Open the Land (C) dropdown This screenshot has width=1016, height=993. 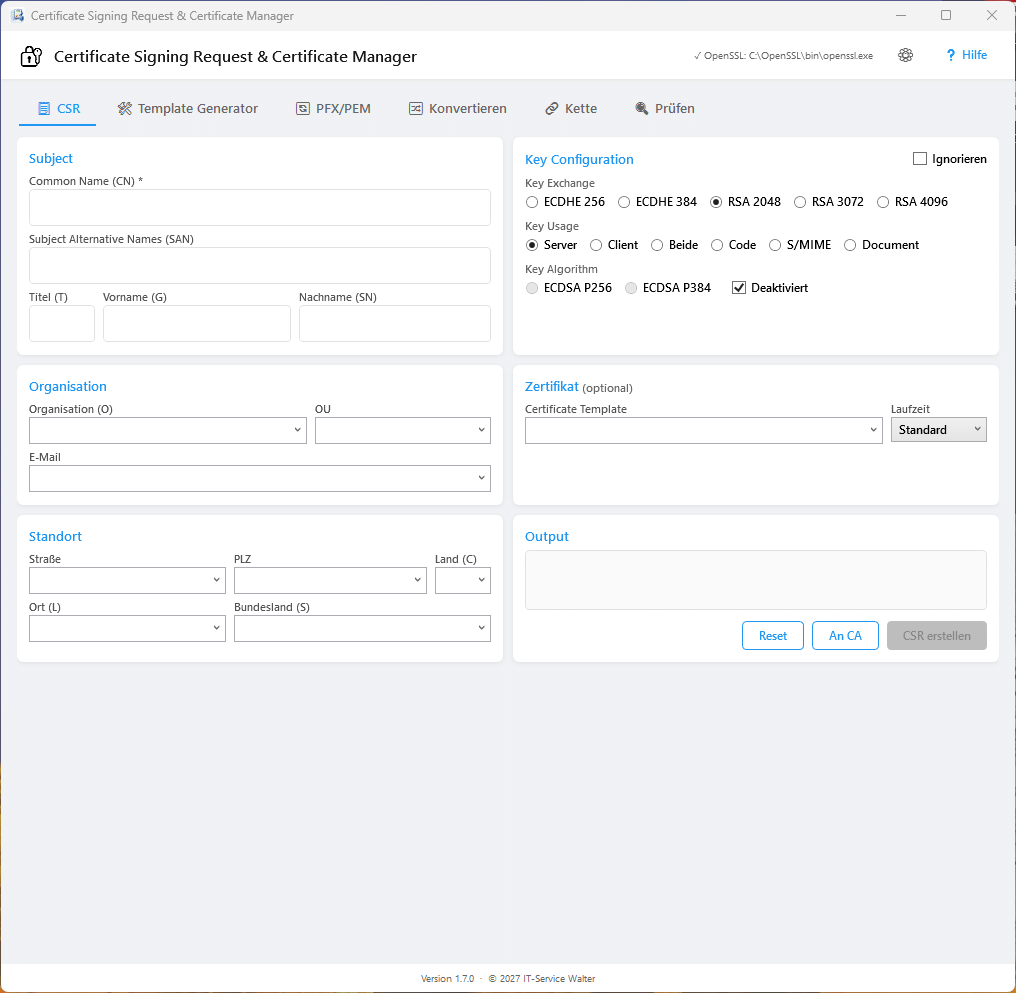click(x=463, y=580)
